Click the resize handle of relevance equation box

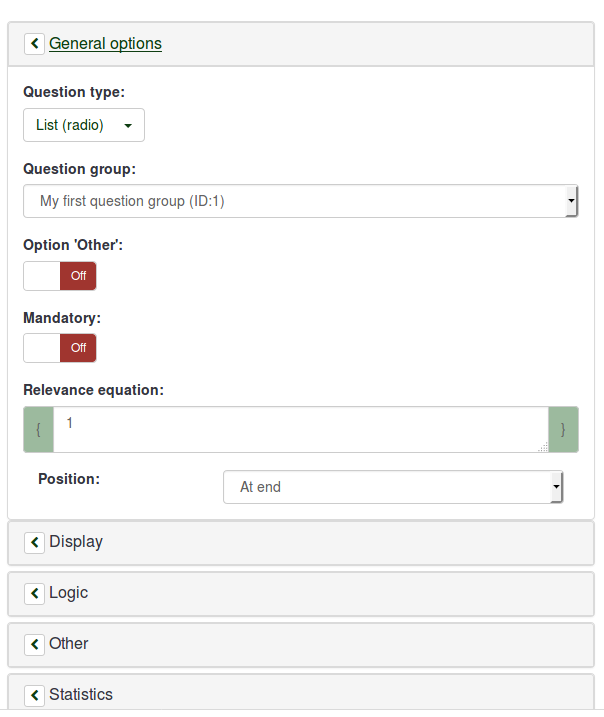tap(543, 448)
